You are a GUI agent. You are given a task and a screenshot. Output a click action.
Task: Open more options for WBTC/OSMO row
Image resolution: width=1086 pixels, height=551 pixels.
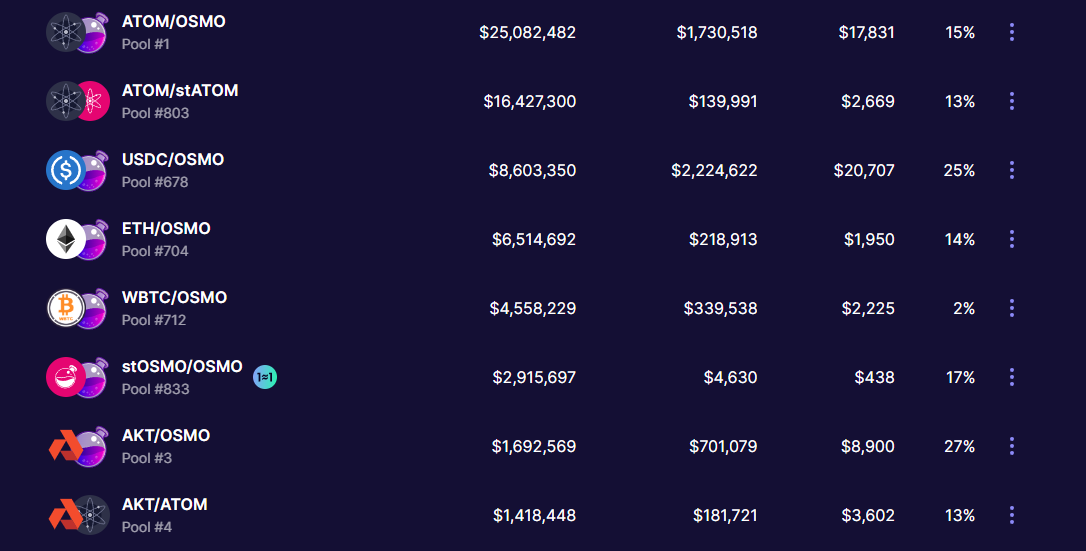[1012, 308]
